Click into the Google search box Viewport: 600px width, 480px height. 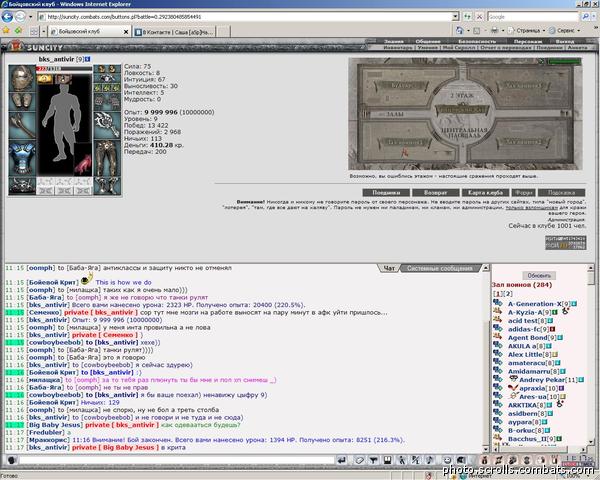[x=533, y=17]
